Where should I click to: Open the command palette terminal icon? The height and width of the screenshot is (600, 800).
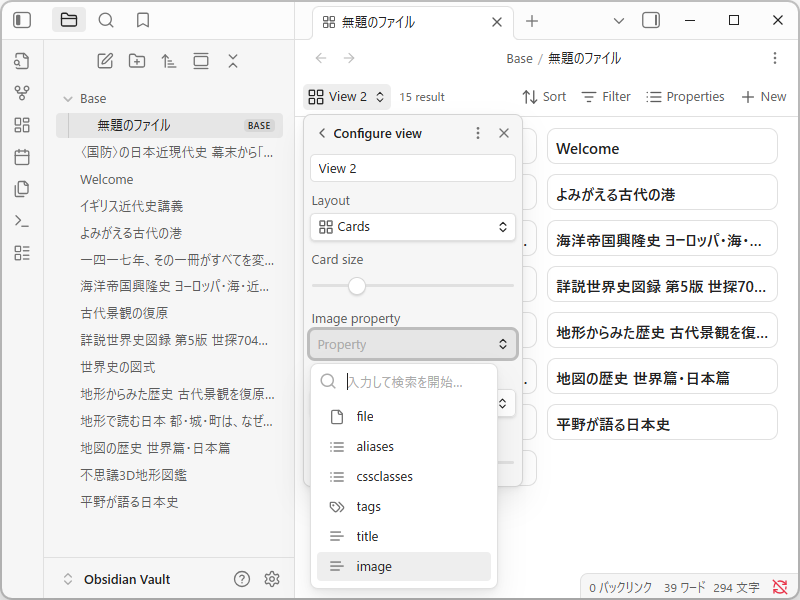pos(20,221)
